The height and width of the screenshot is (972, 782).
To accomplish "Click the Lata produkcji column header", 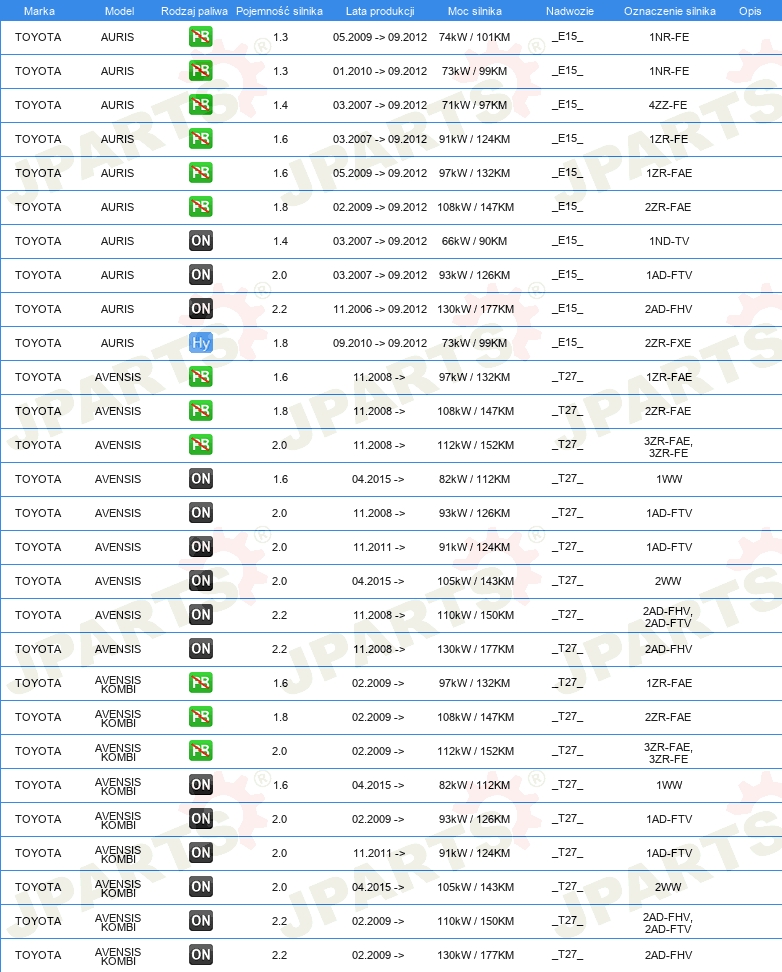I will 380,11.
